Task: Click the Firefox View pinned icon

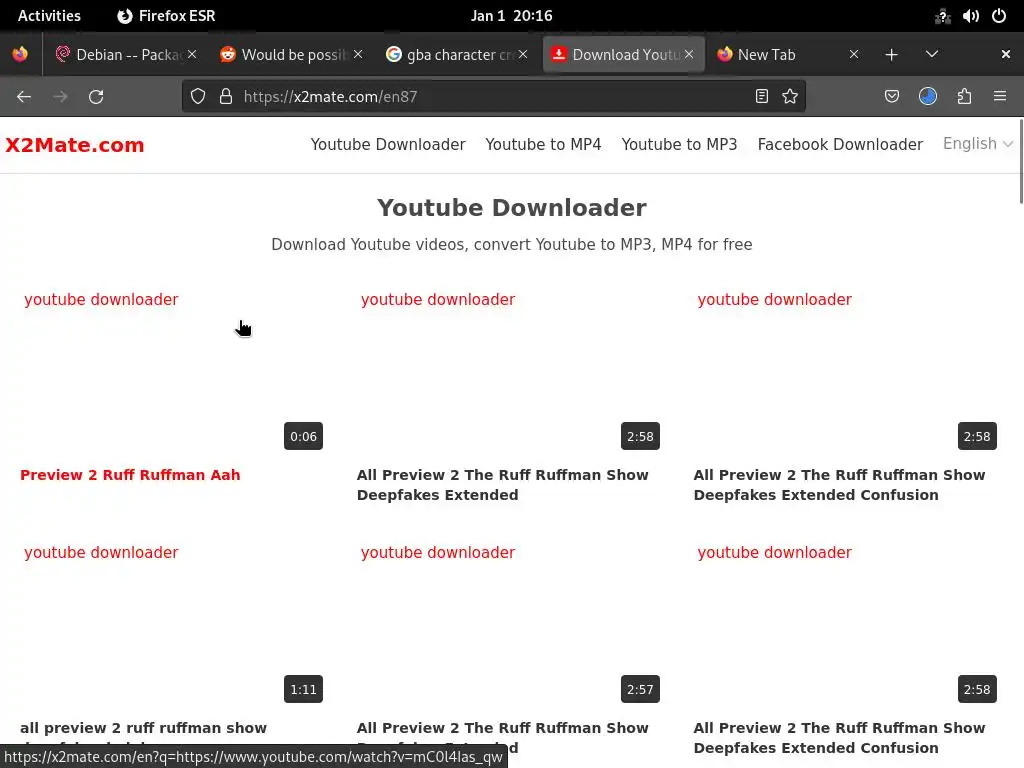Action: pos(20,54)
